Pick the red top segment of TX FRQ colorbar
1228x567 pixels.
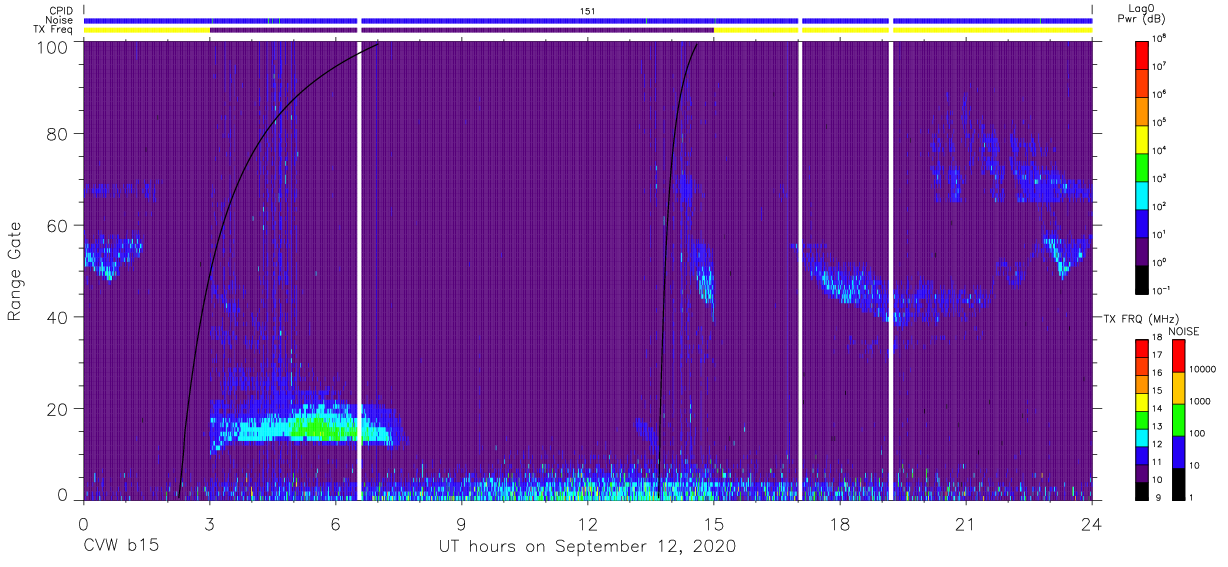pyautogui.click(x=1142, y=348)
